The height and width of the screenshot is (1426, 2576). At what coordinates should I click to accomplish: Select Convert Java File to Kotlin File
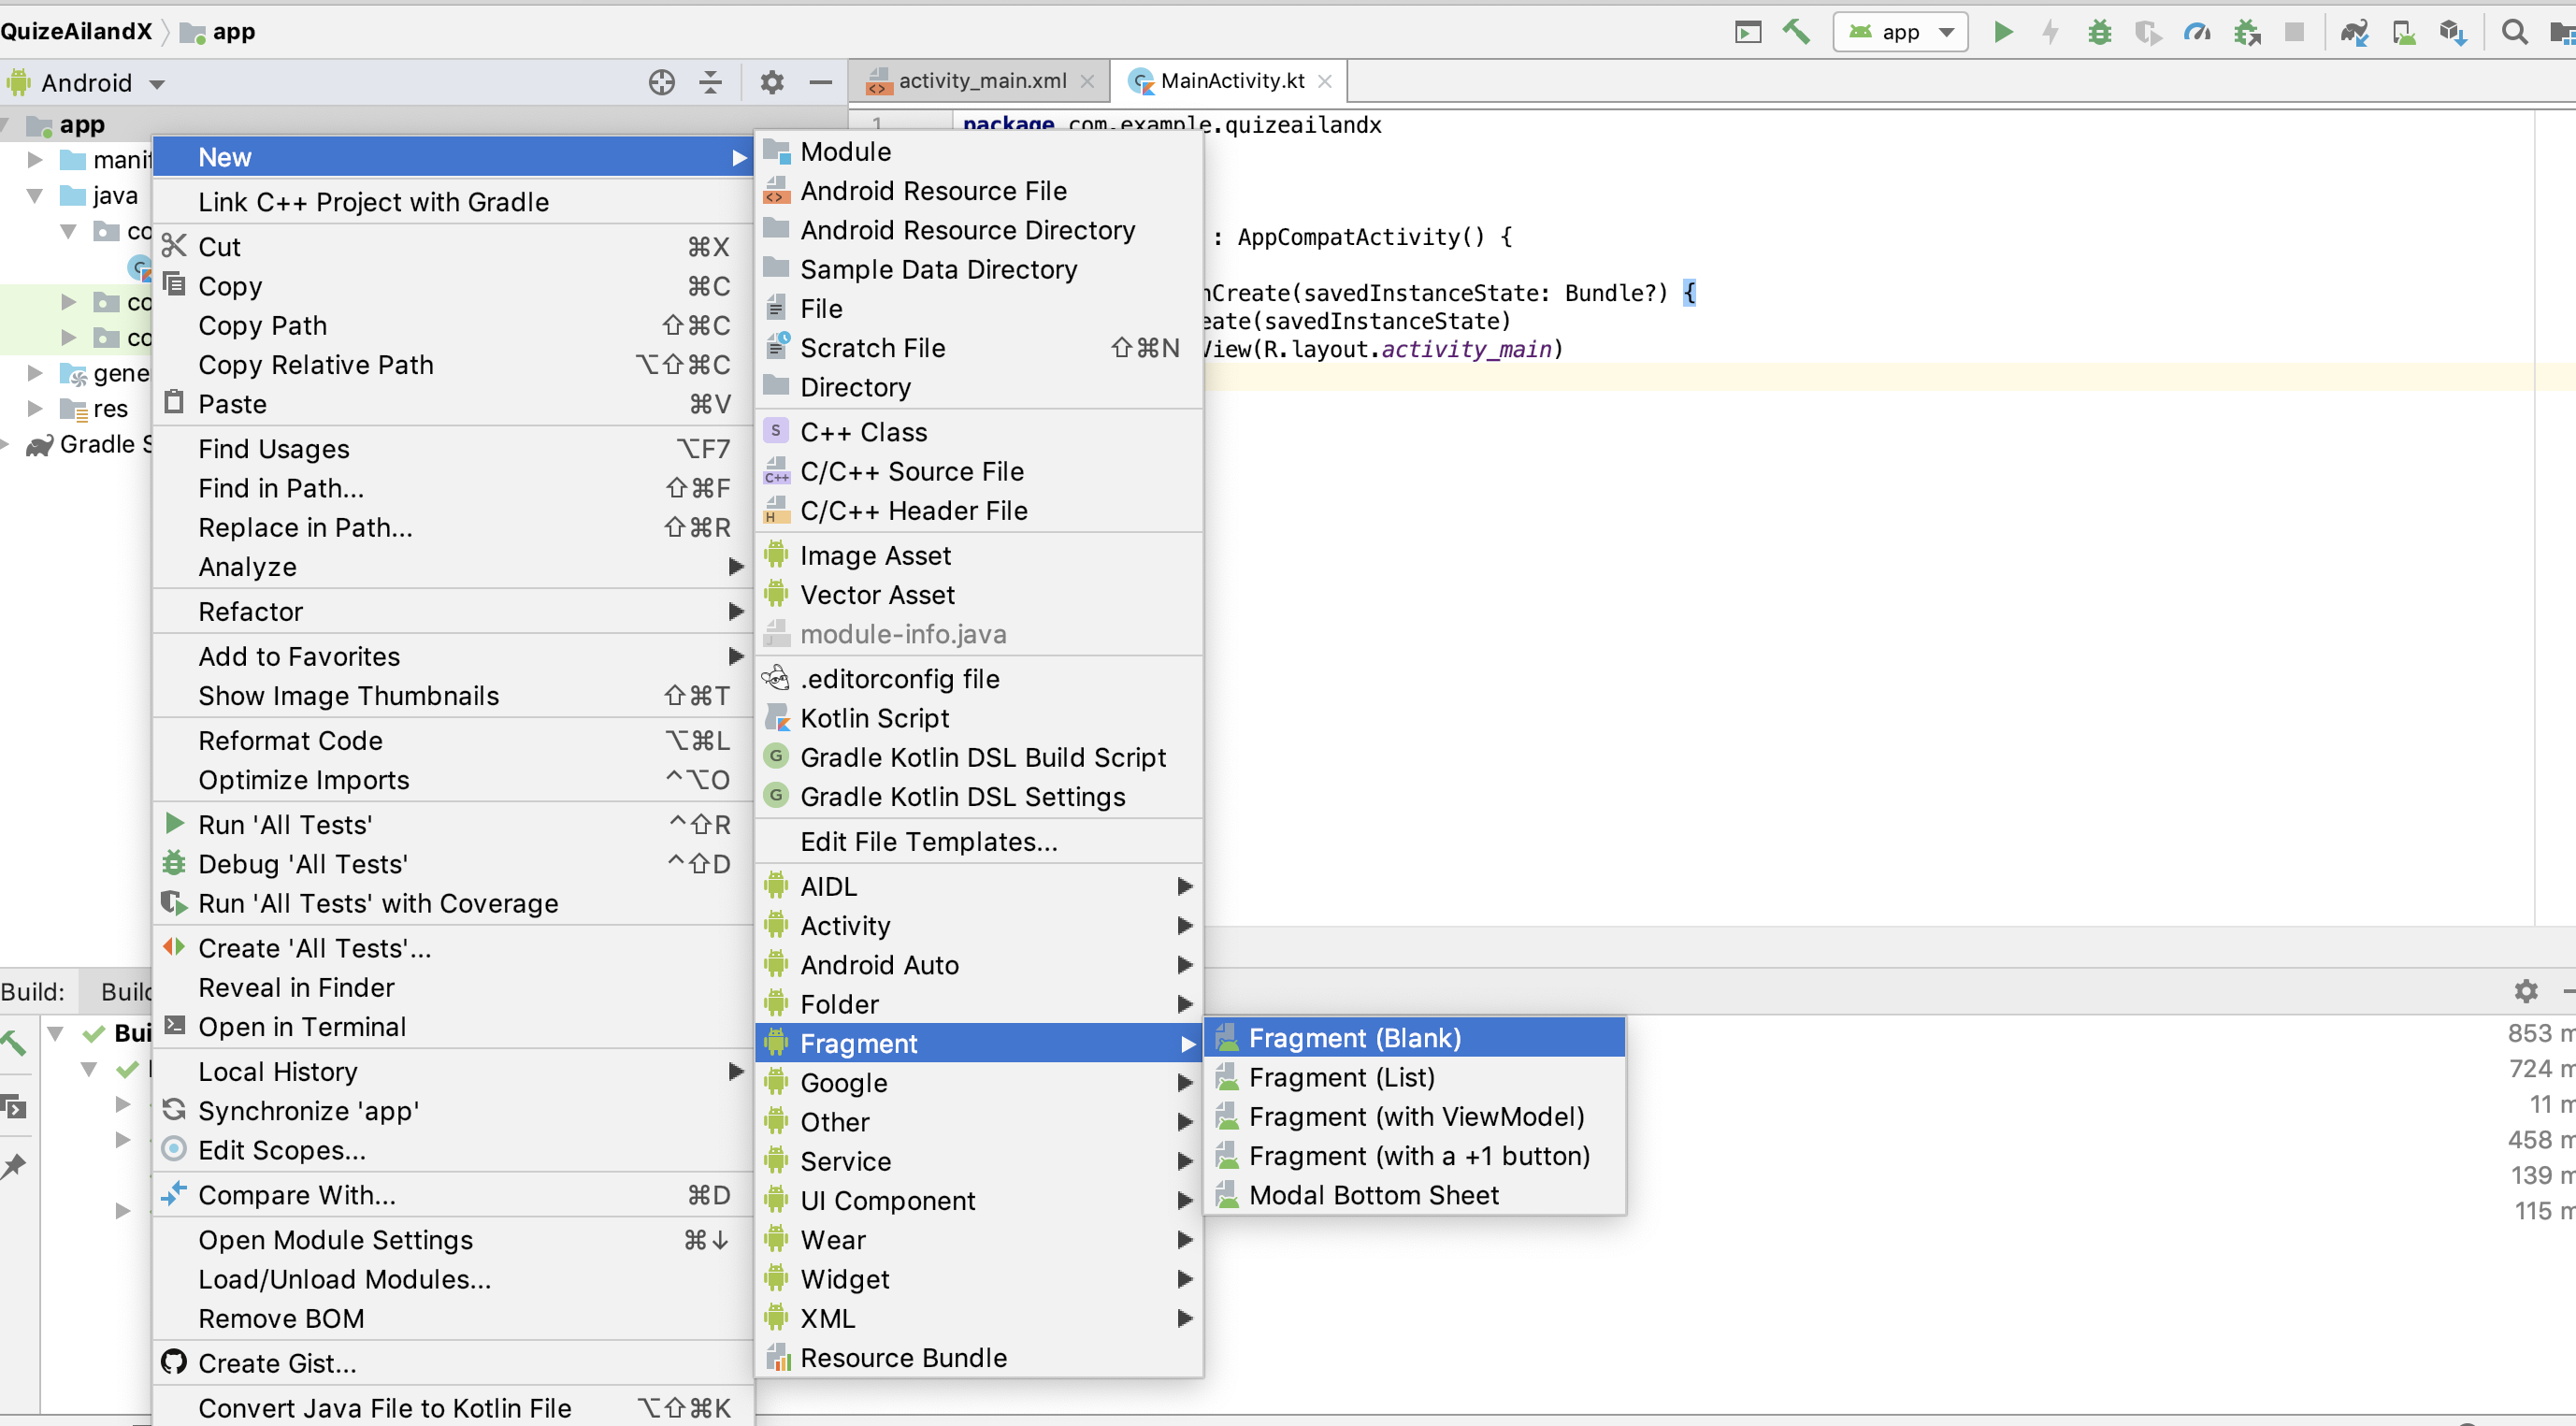coord(453,1407)
